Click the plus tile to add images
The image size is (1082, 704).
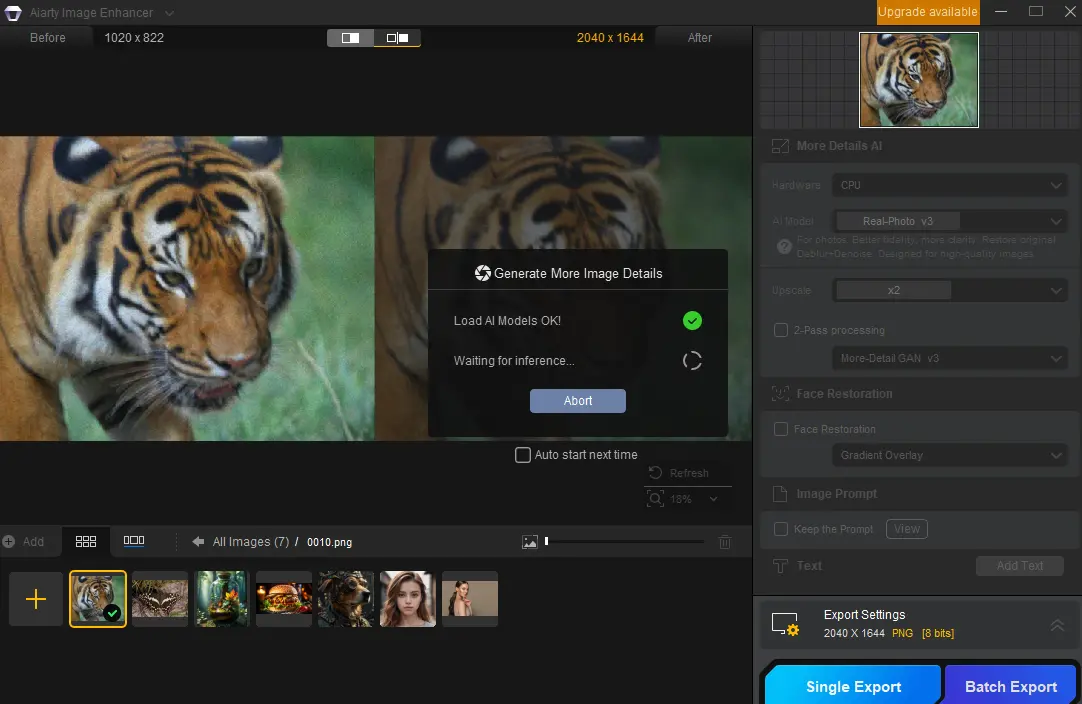(x=36, y=598)
